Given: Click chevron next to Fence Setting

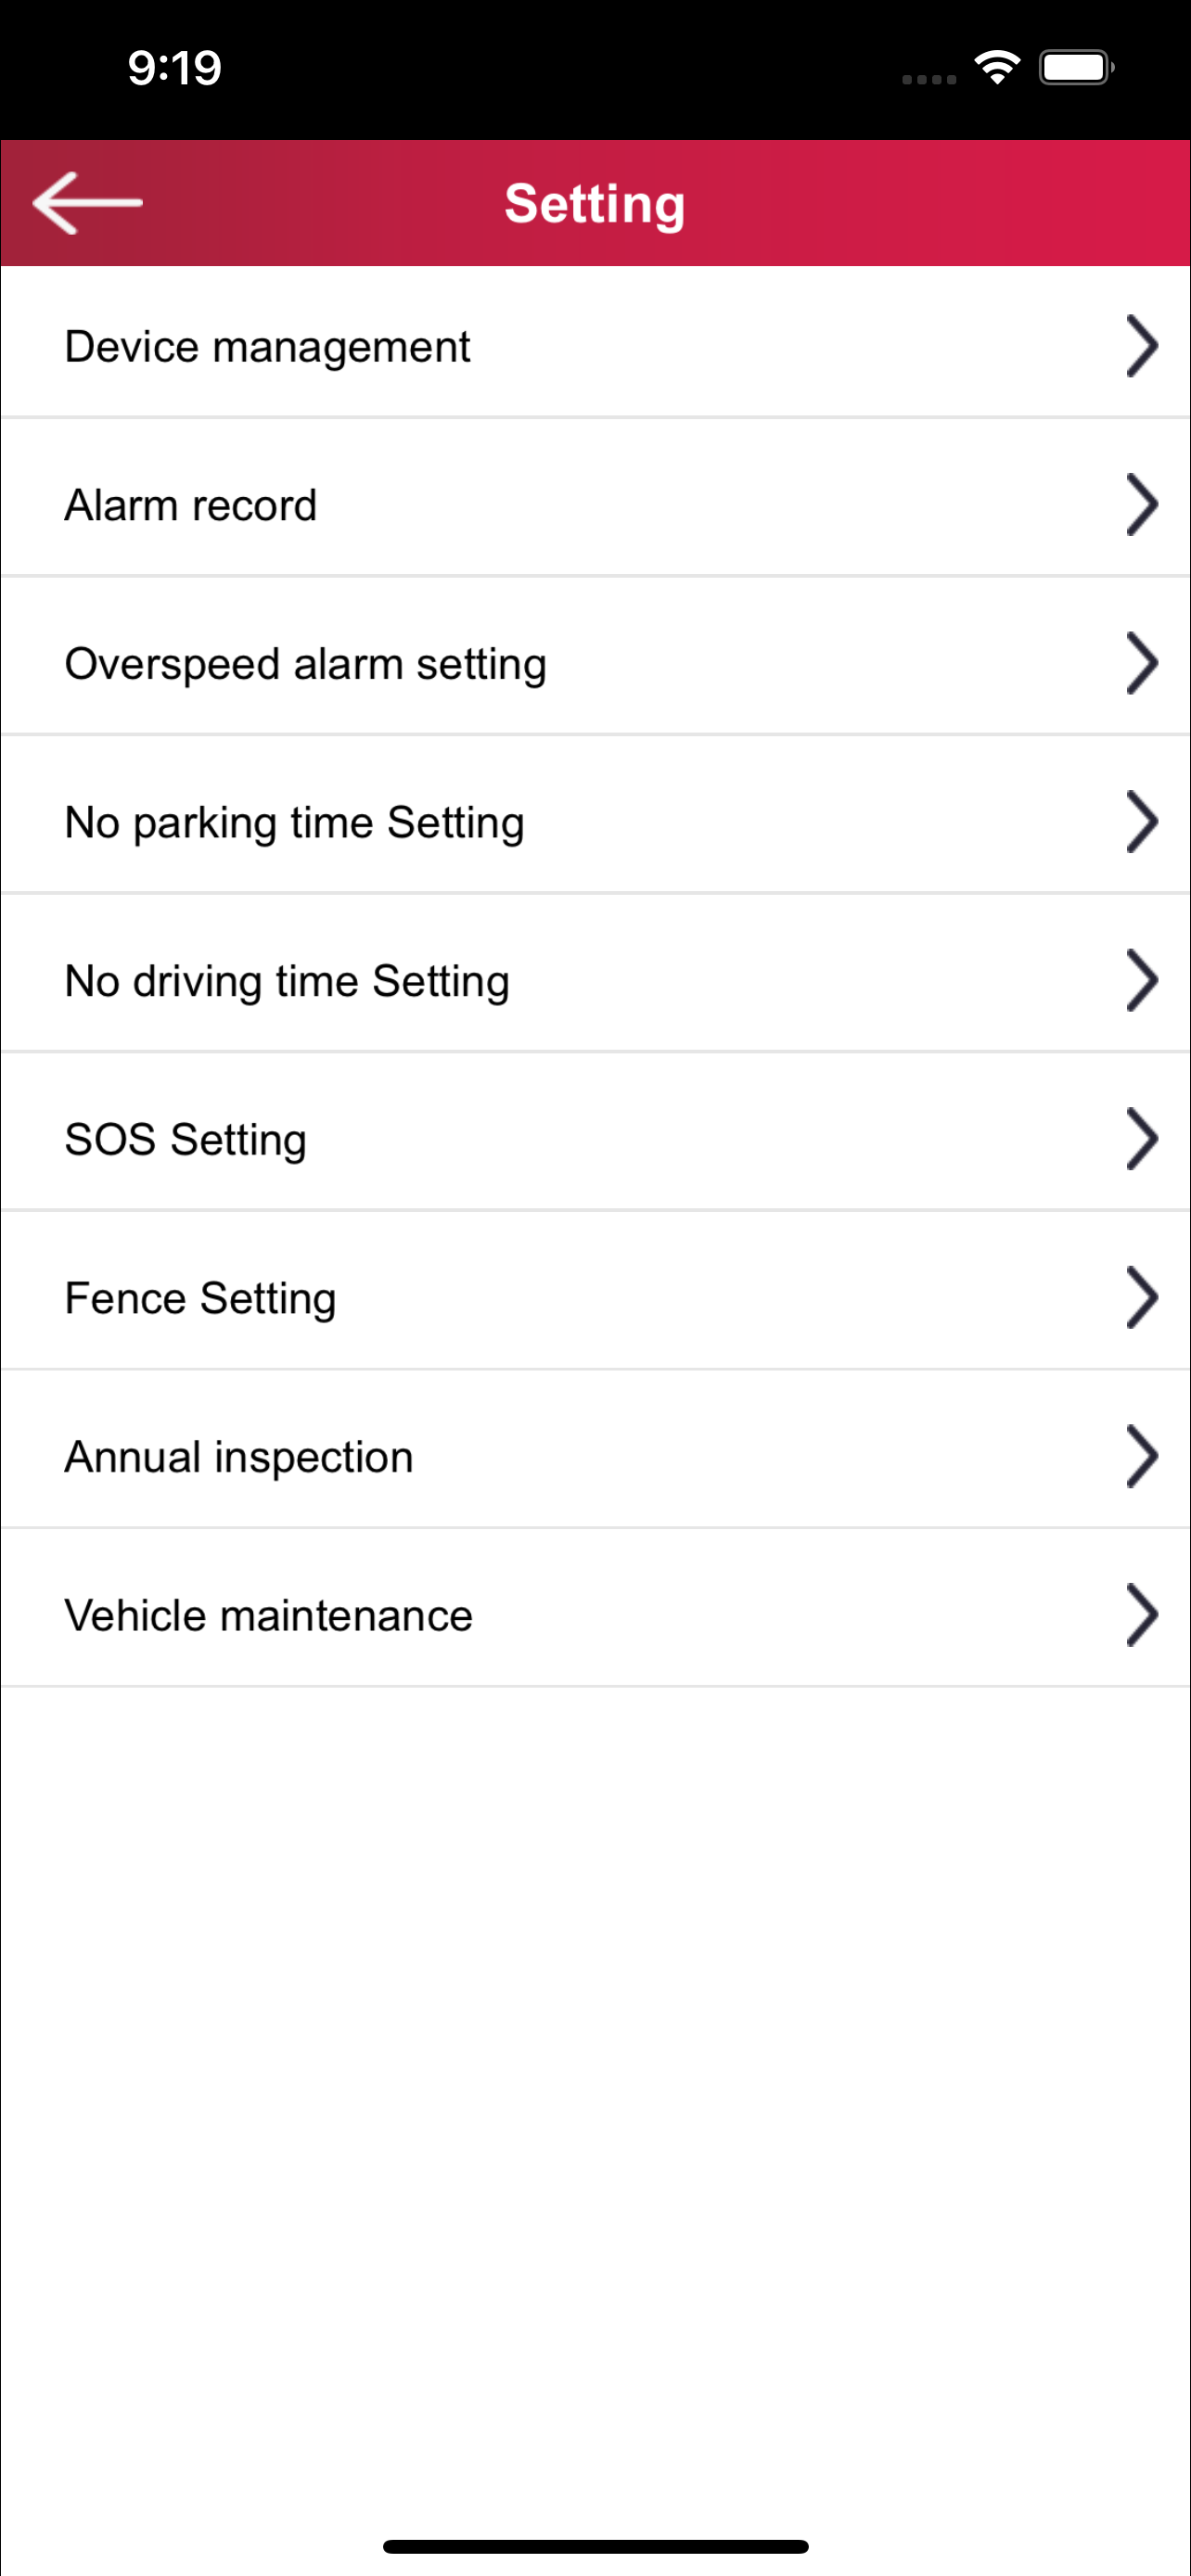Looking at the screenshot, I should click(1142, 1298).
